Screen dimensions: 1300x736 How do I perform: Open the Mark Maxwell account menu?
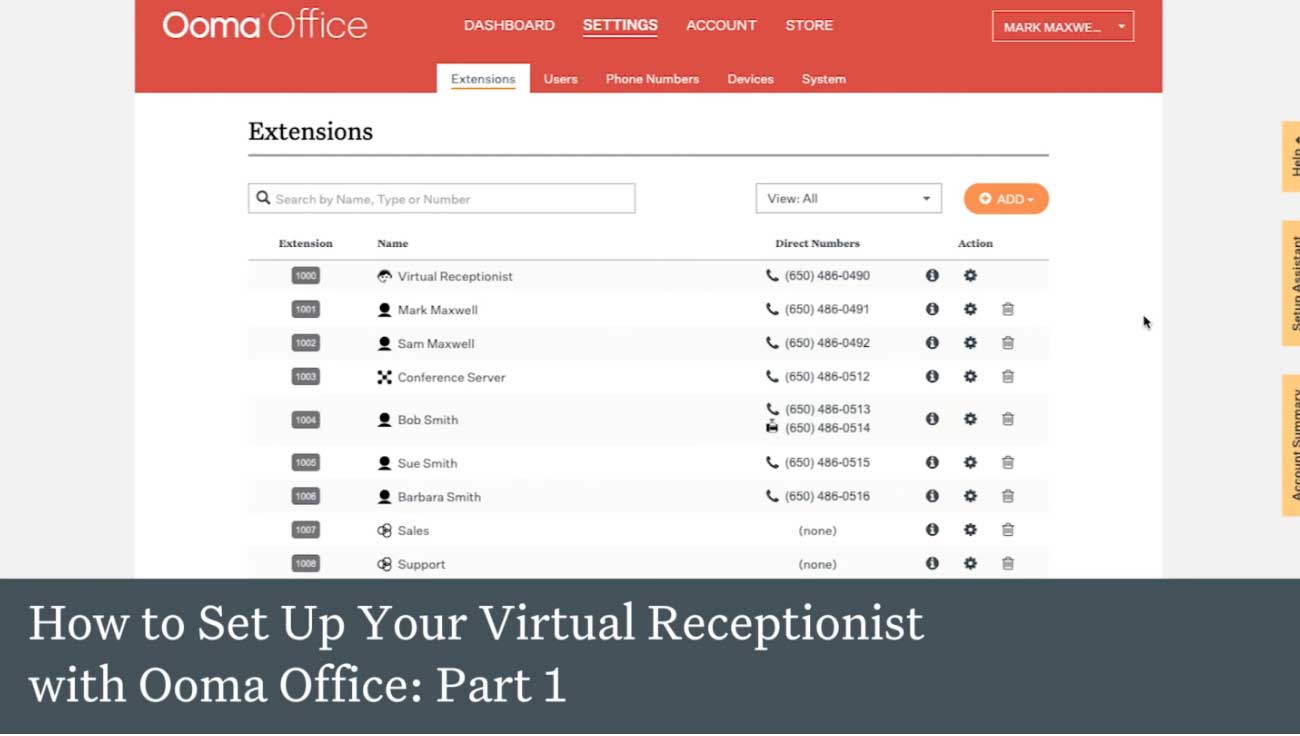[x=1062, y=27]
